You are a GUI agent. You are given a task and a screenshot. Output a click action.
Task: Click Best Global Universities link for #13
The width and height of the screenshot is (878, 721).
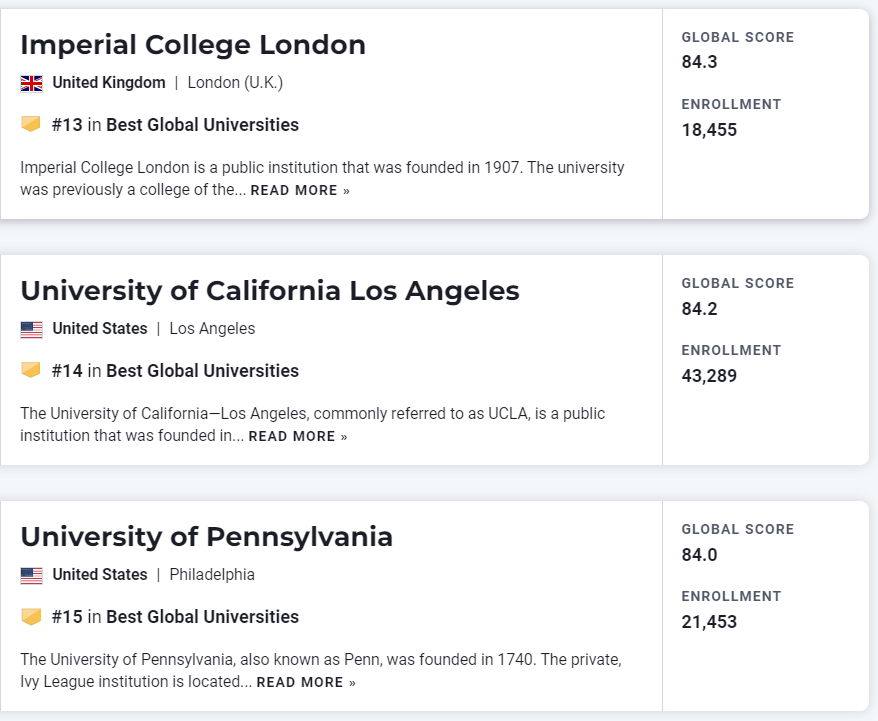202,125
